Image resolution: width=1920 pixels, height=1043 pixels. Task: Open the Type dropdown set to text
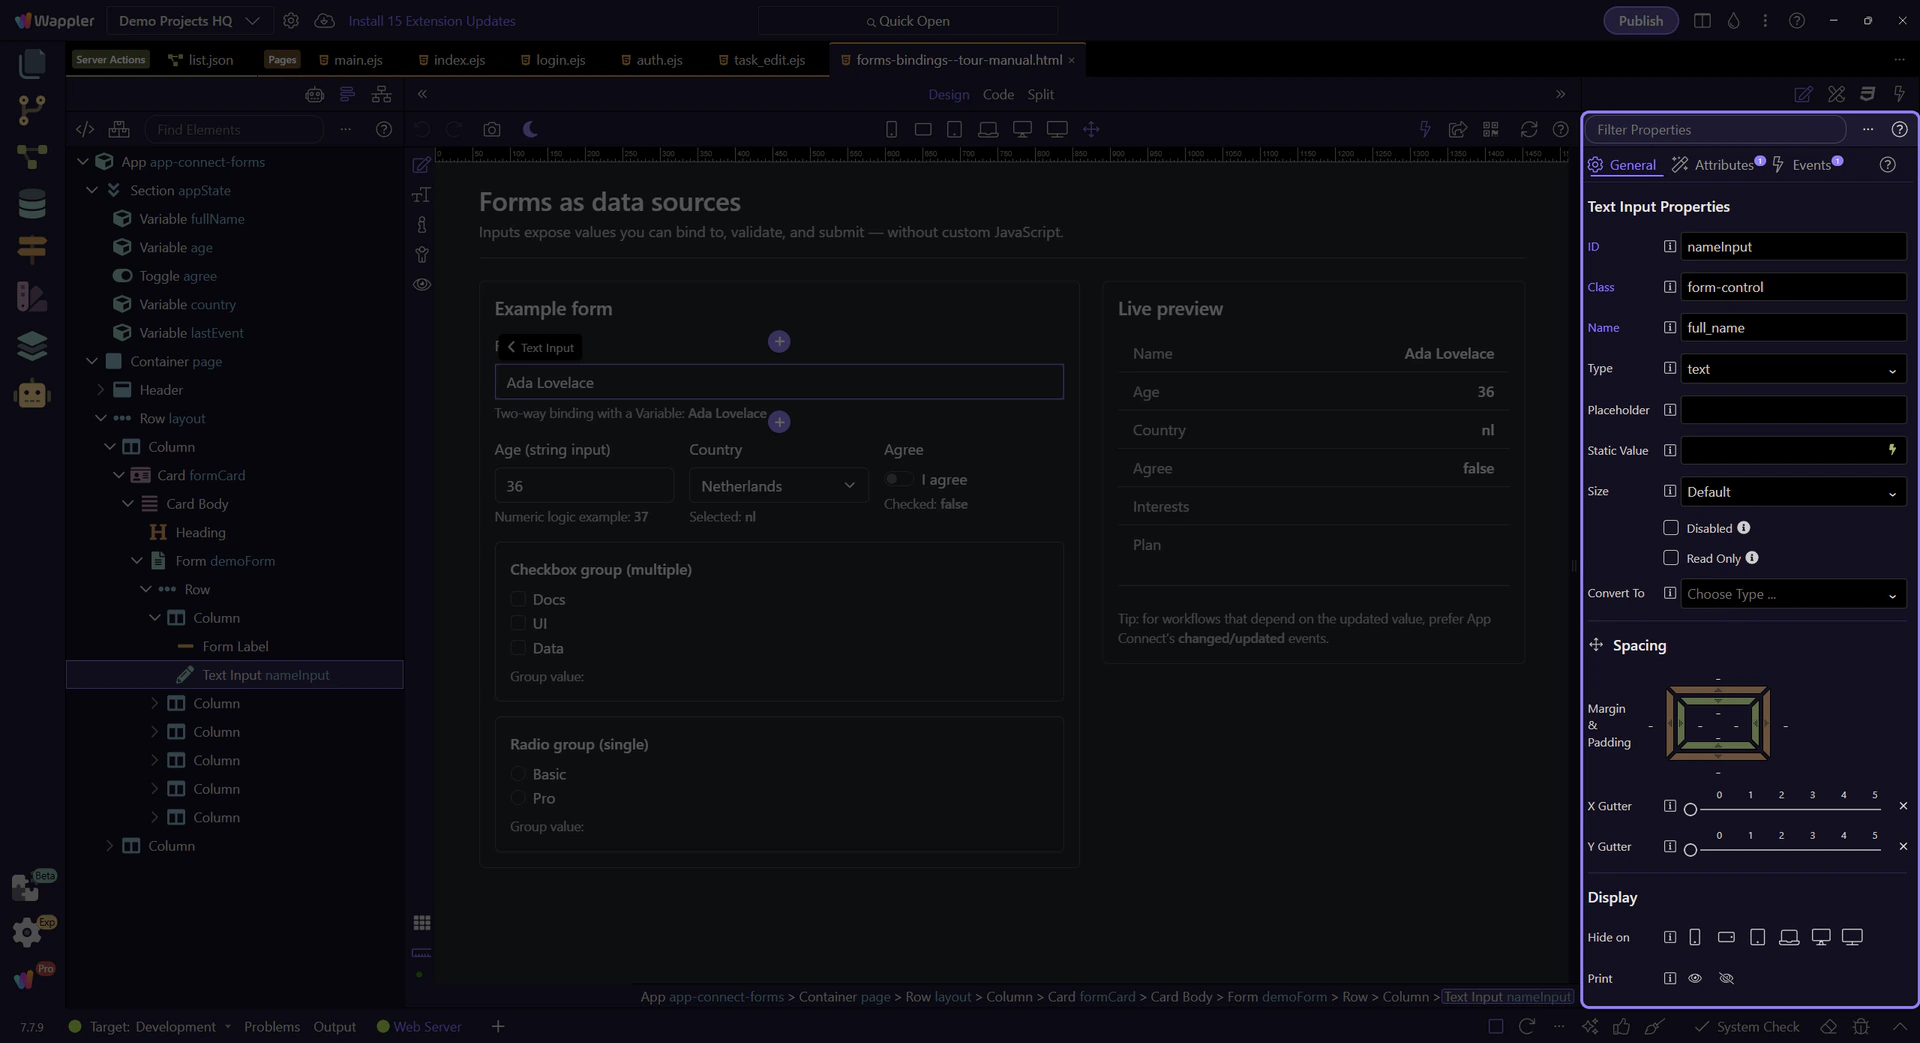pyautogui.click(x=1792, y=369)
